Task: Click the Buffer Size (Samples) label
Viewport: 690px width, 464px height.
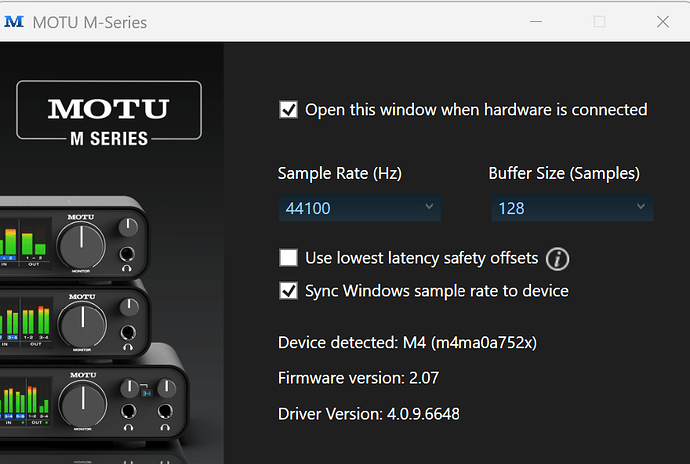Action: pyautogui.click(x=564, y=173)
